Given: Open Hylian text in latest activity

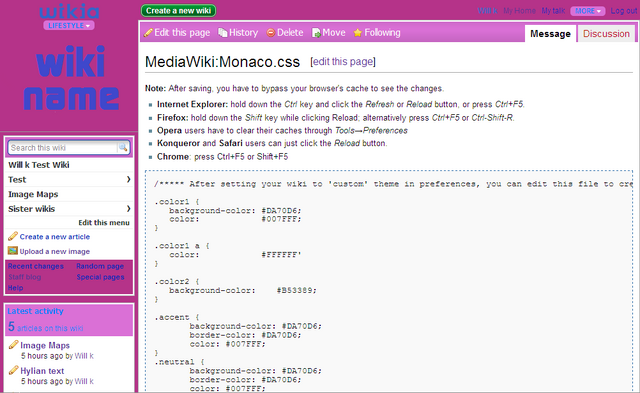Looking at the screenshot, I should pos(42,371).
